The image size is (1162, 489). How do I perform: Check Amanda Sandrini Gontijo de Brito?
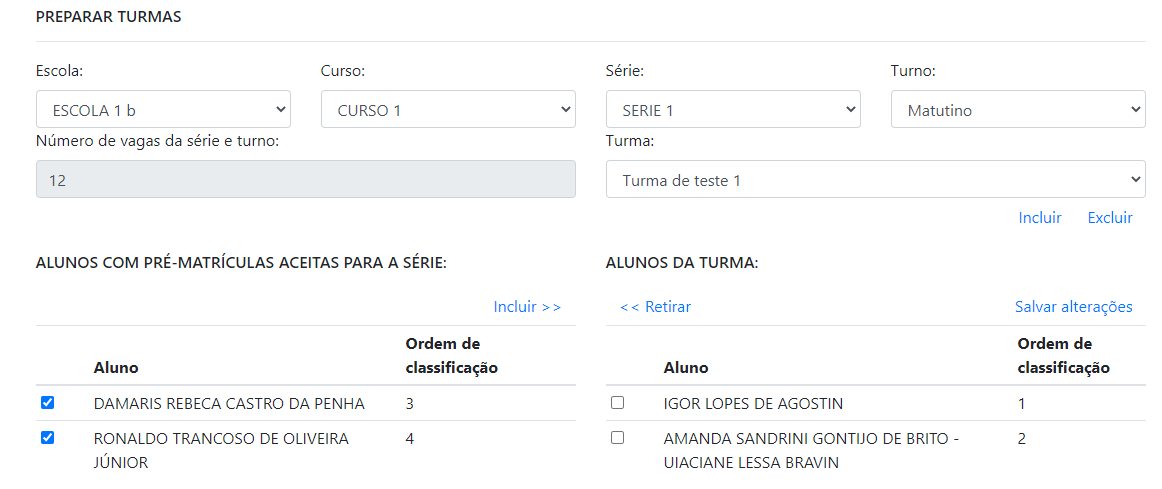click(617, 437)
